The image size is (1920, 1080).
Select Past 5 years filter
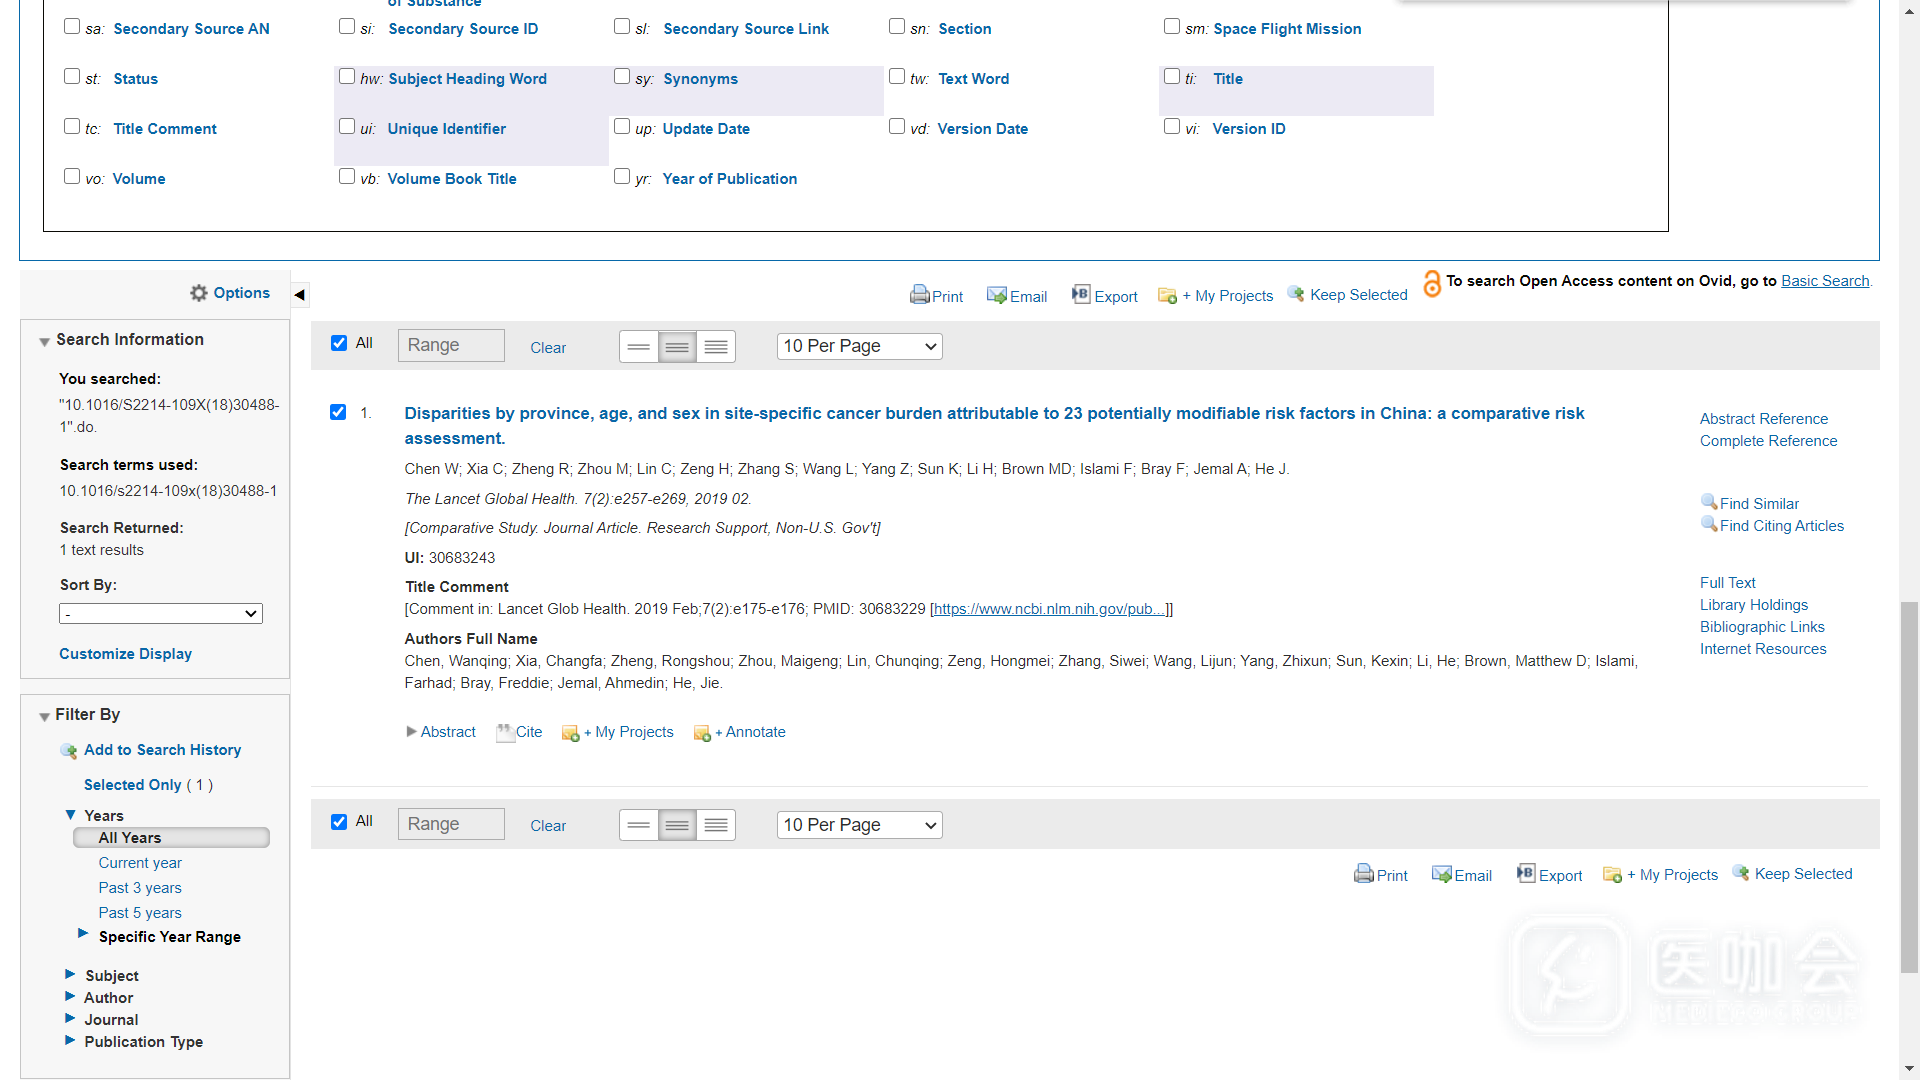pos(140,912)
